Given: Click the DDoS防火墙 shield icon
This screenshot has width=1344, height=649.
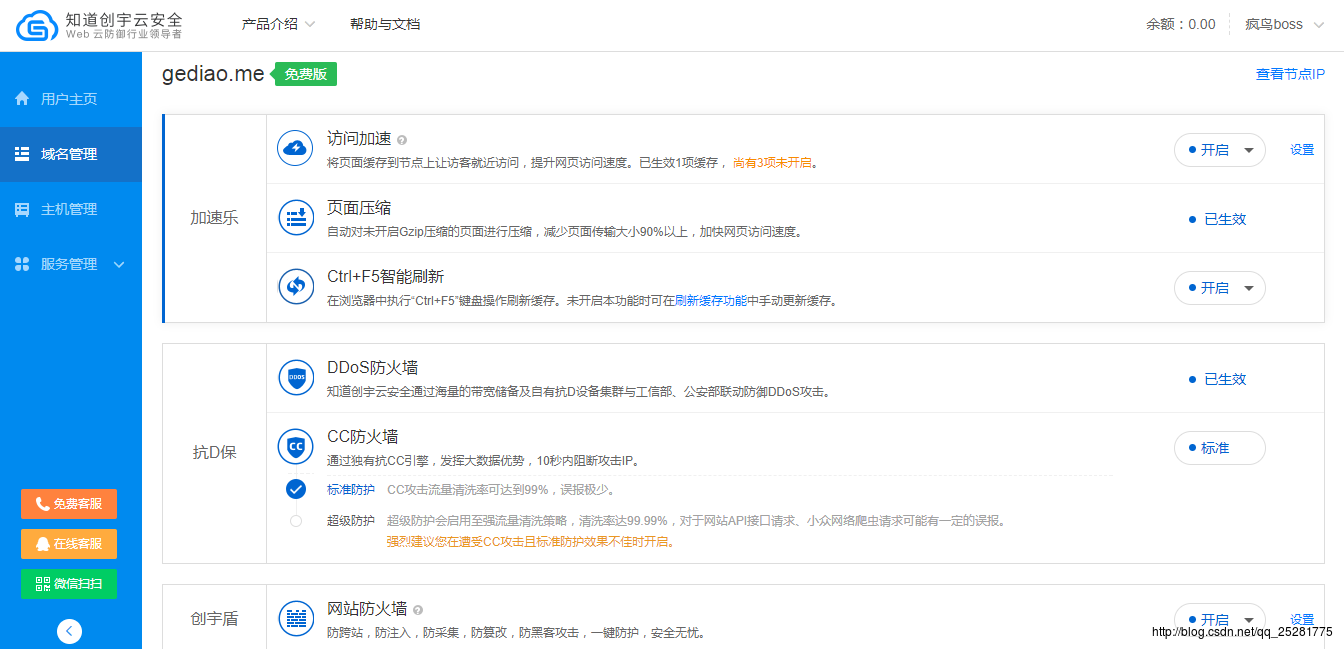Looking at the screenshot, I should [x=295, y=378].
